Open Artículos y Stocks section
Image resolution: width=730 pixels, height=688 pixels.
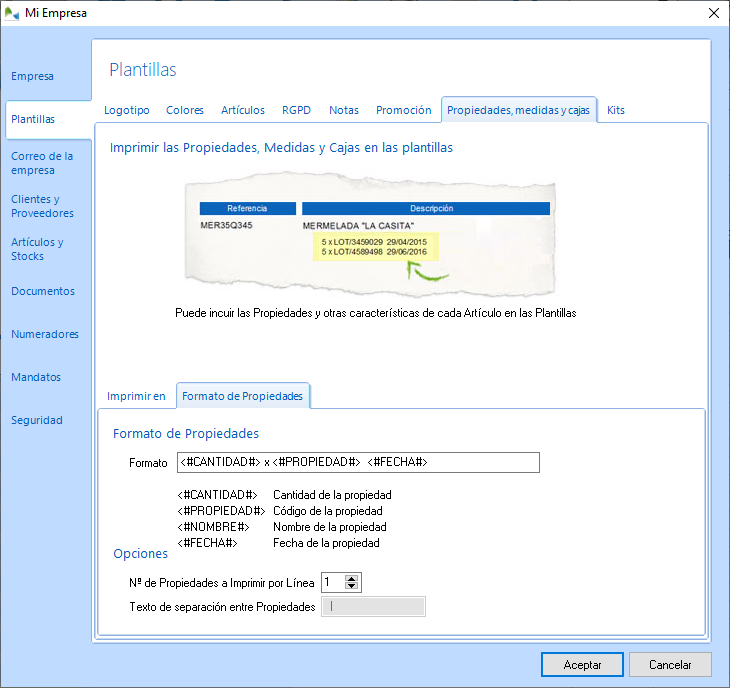click(37, 249)
